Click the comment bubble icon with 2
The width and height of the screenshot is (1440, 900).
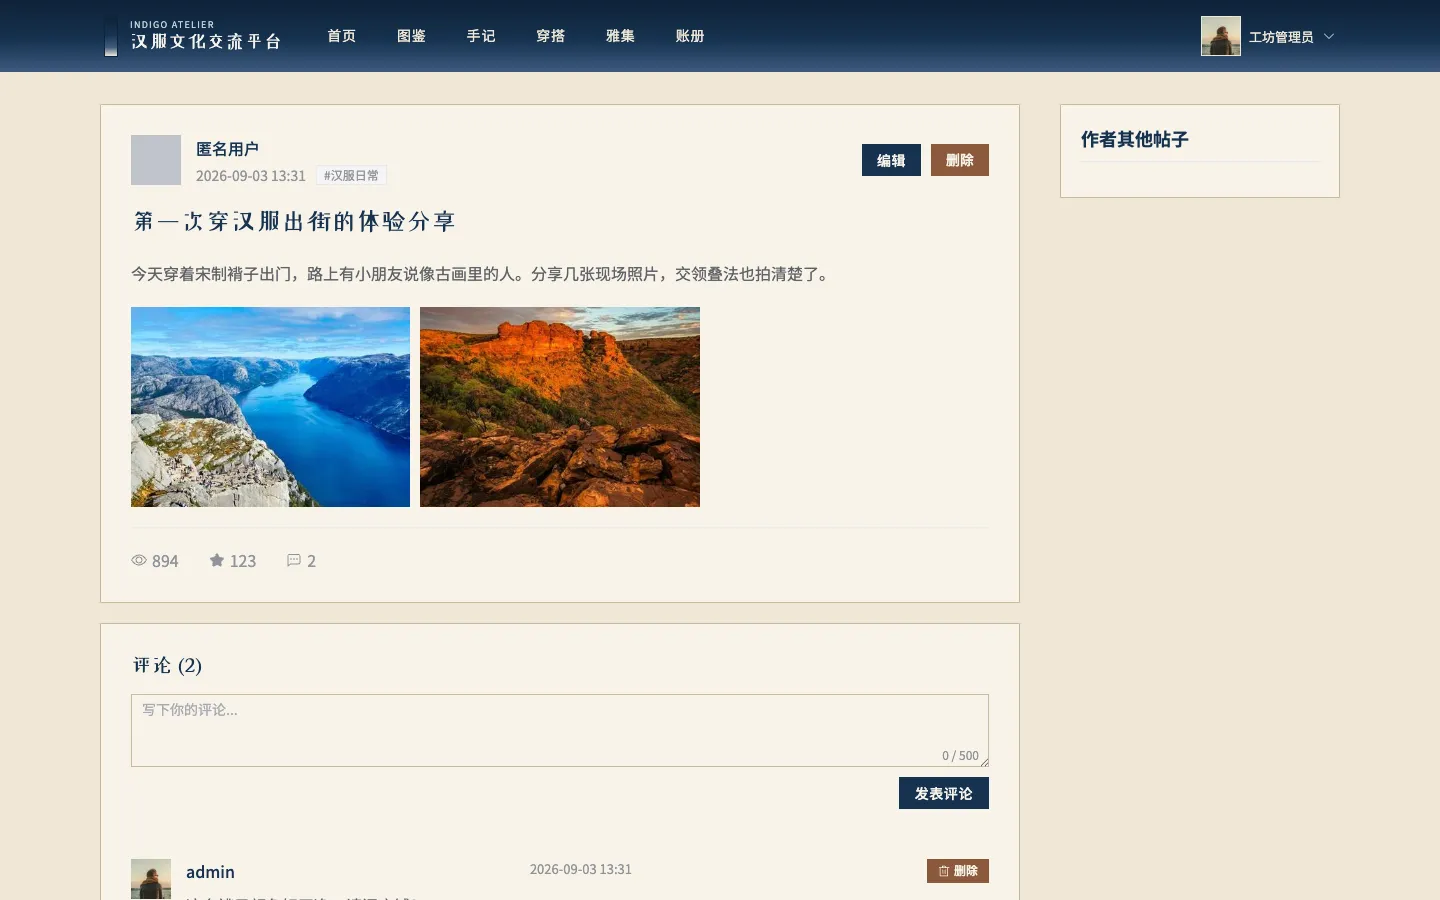pyautogui.click(x=294, y=560)
